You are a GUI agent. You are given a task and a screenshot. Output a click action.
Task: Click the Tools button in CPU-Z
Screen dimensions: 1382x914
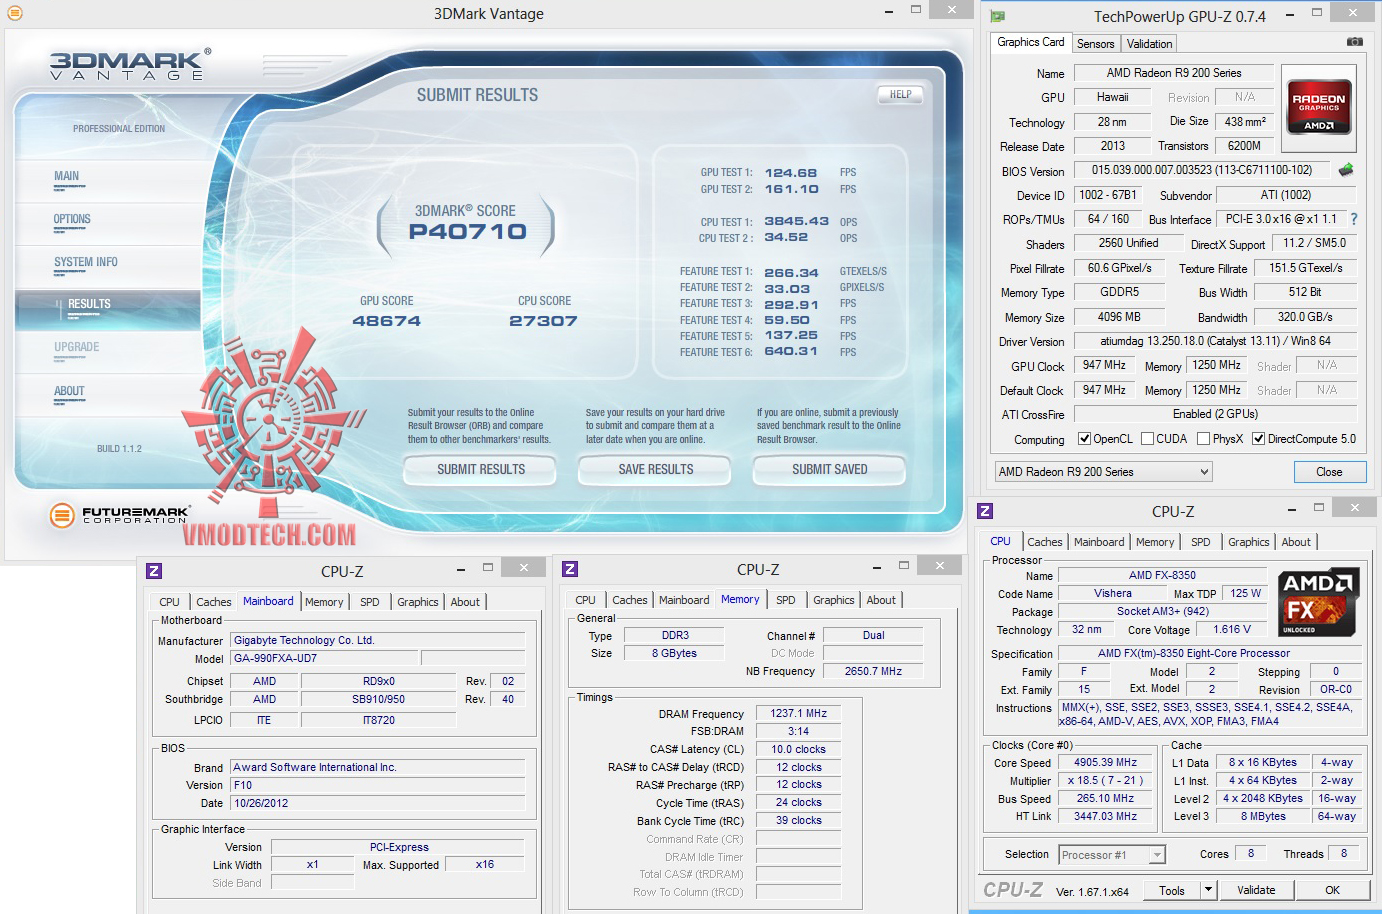[1172, 890]
